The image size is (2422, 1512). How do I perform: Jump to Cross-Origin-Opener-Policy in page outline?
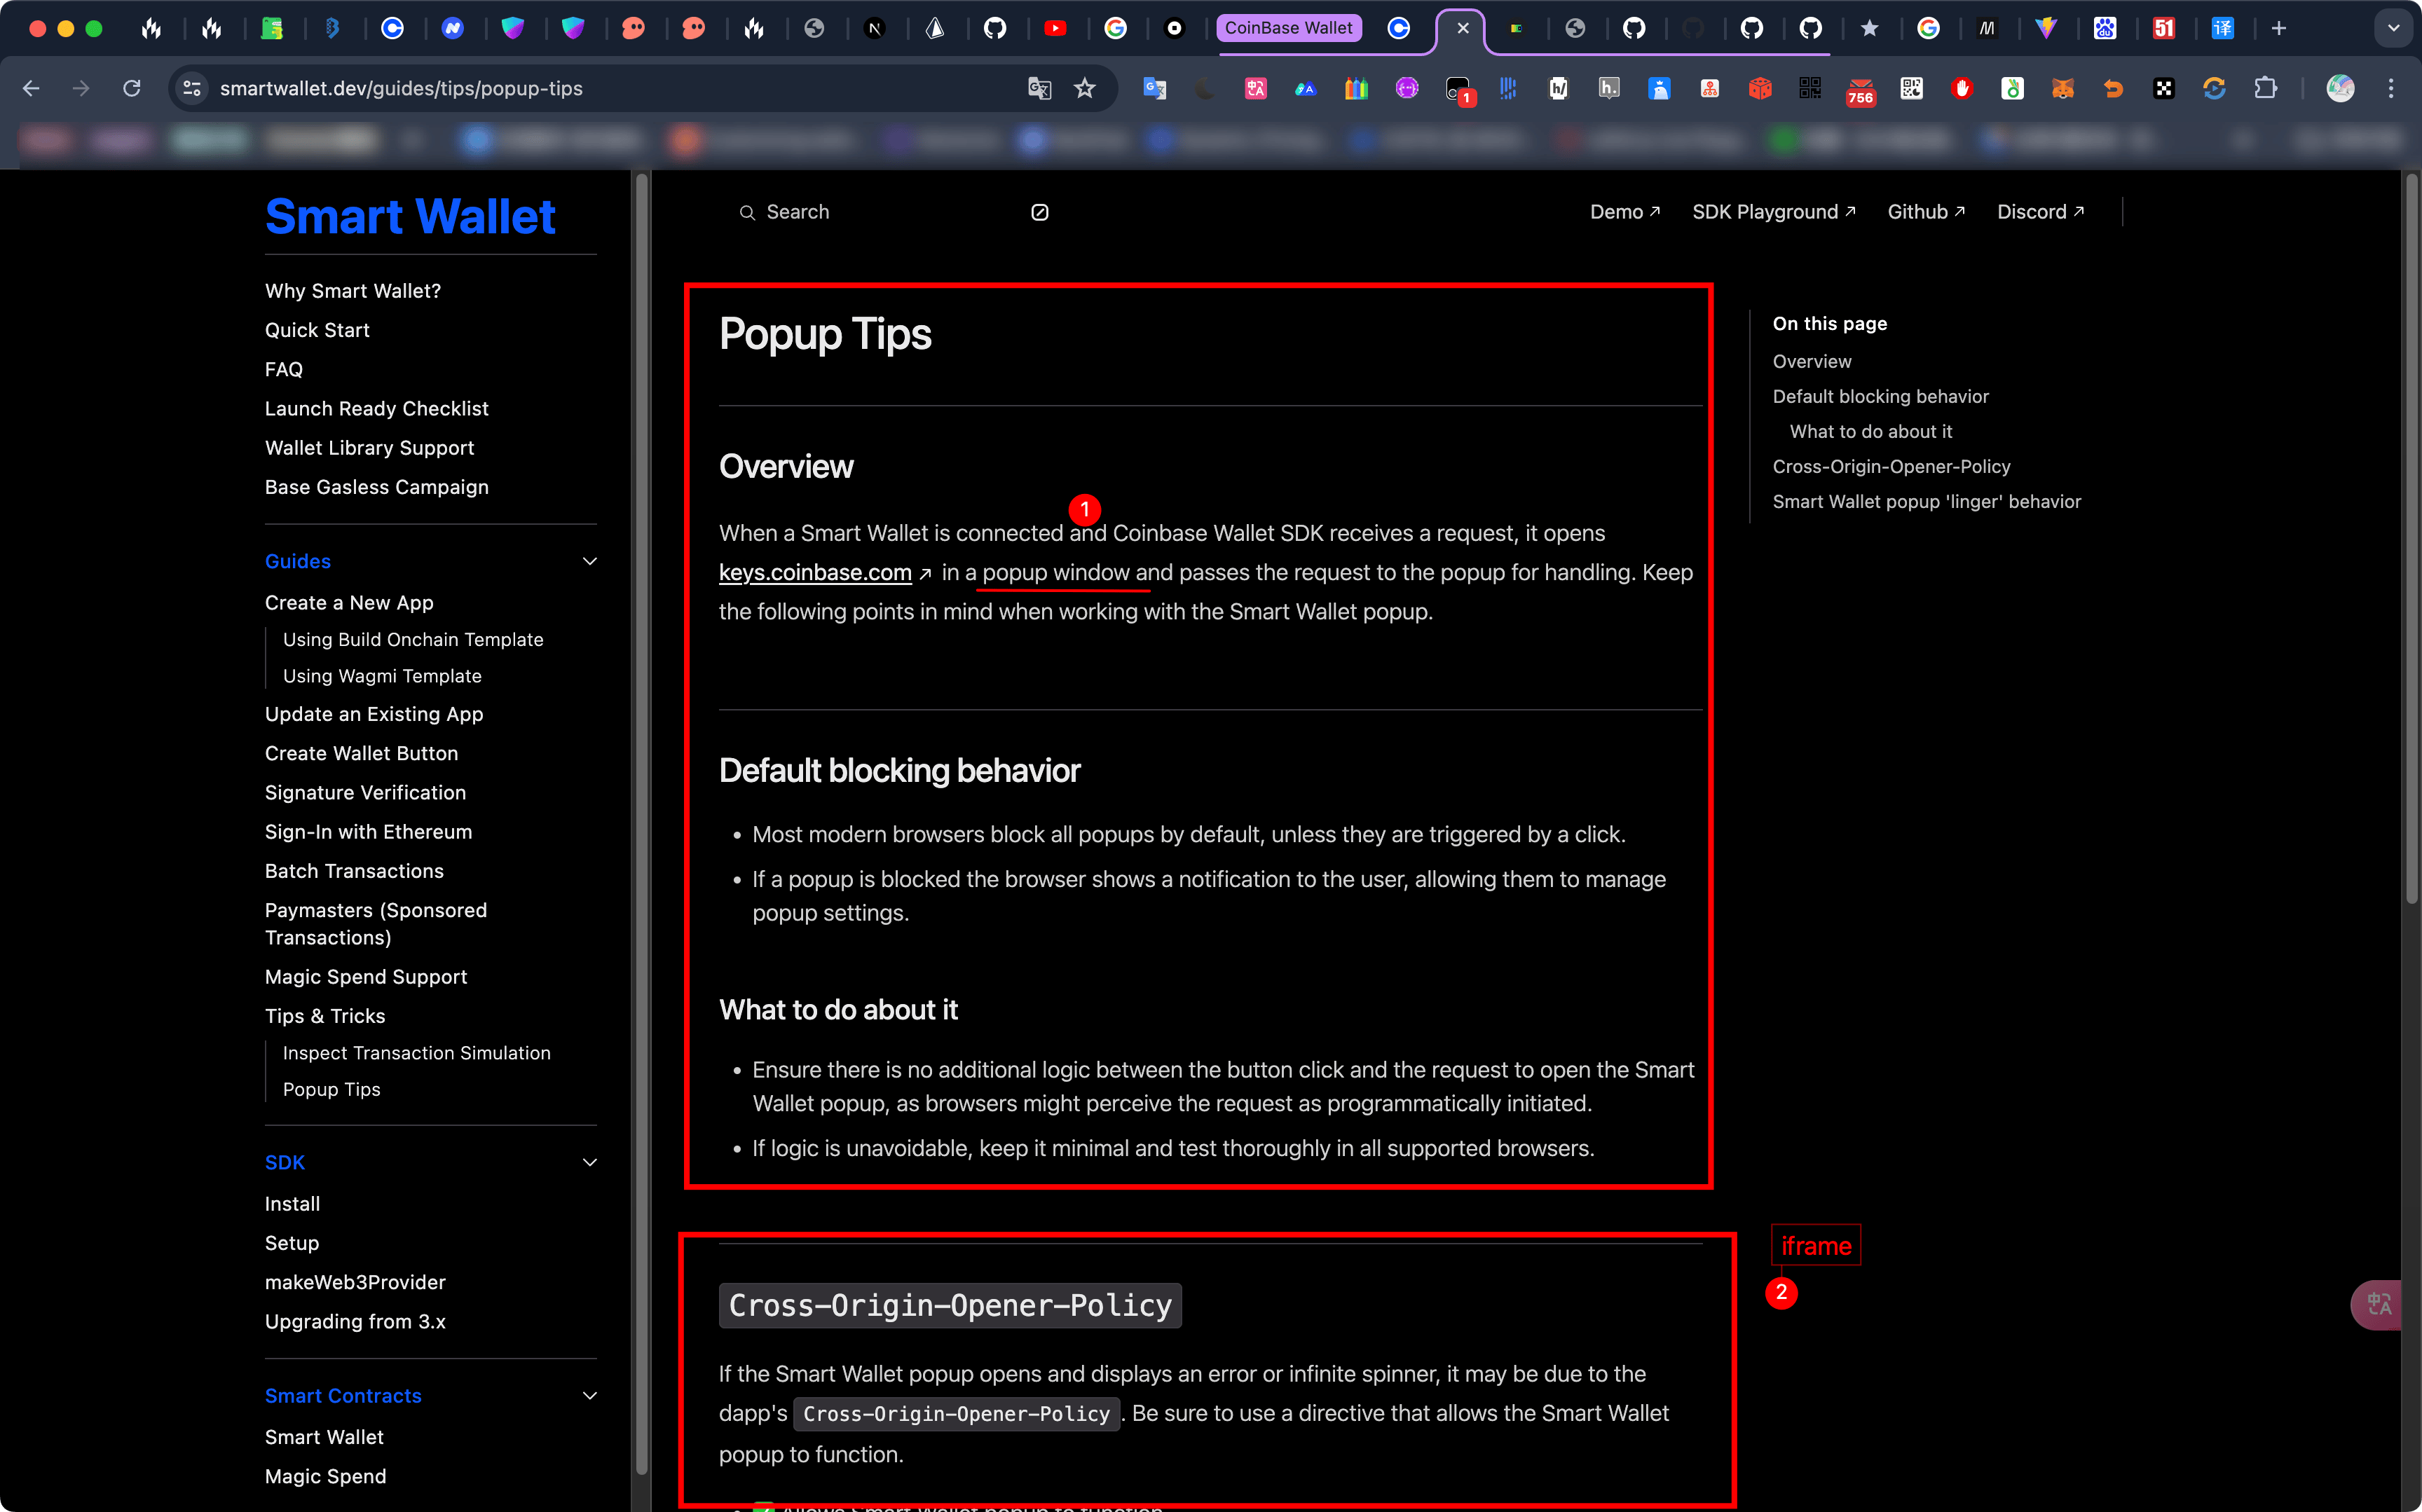coord(1891,466)
